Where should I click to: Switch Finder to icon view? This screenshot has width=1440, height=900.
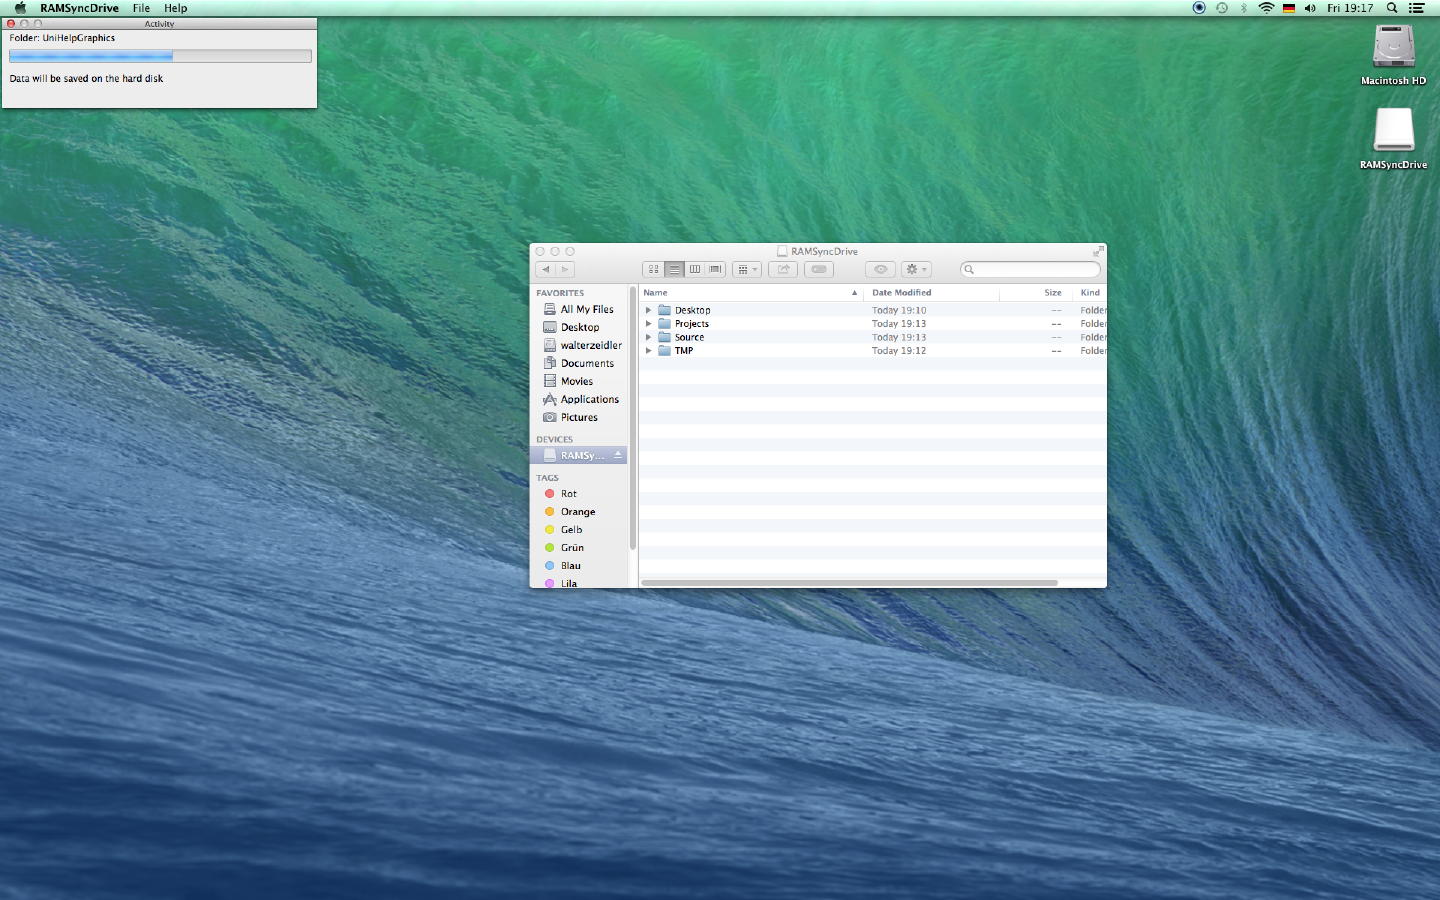[653, 269]
